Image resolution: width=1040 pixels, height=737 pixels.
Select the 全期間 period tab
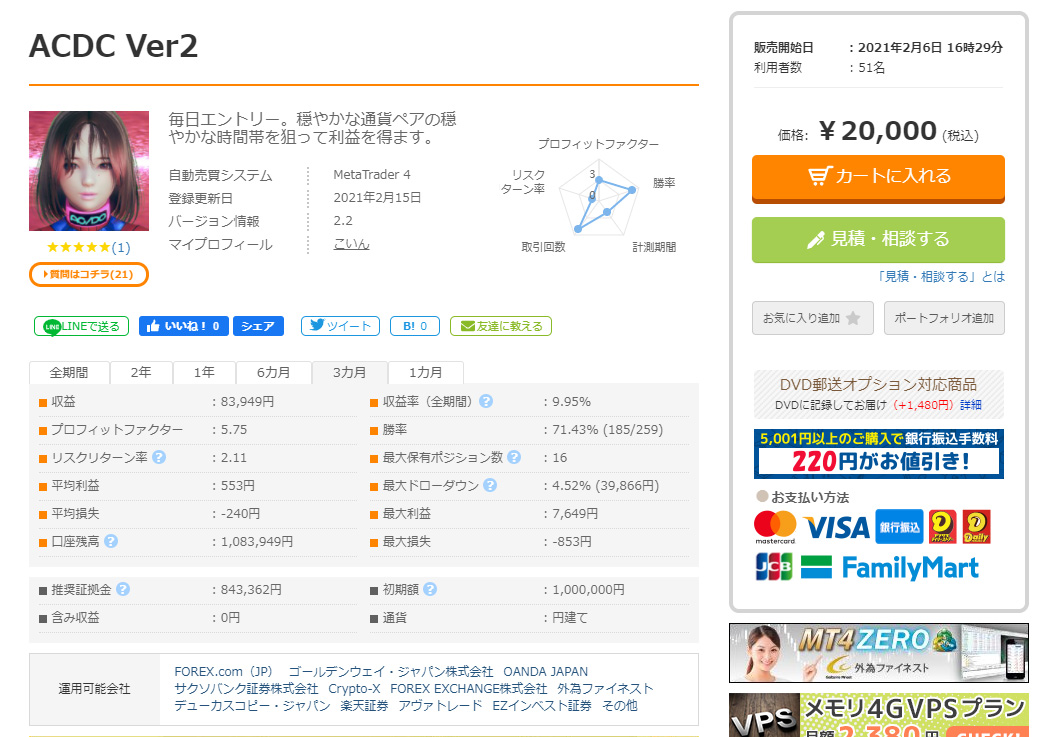click(x=69, y=372)
